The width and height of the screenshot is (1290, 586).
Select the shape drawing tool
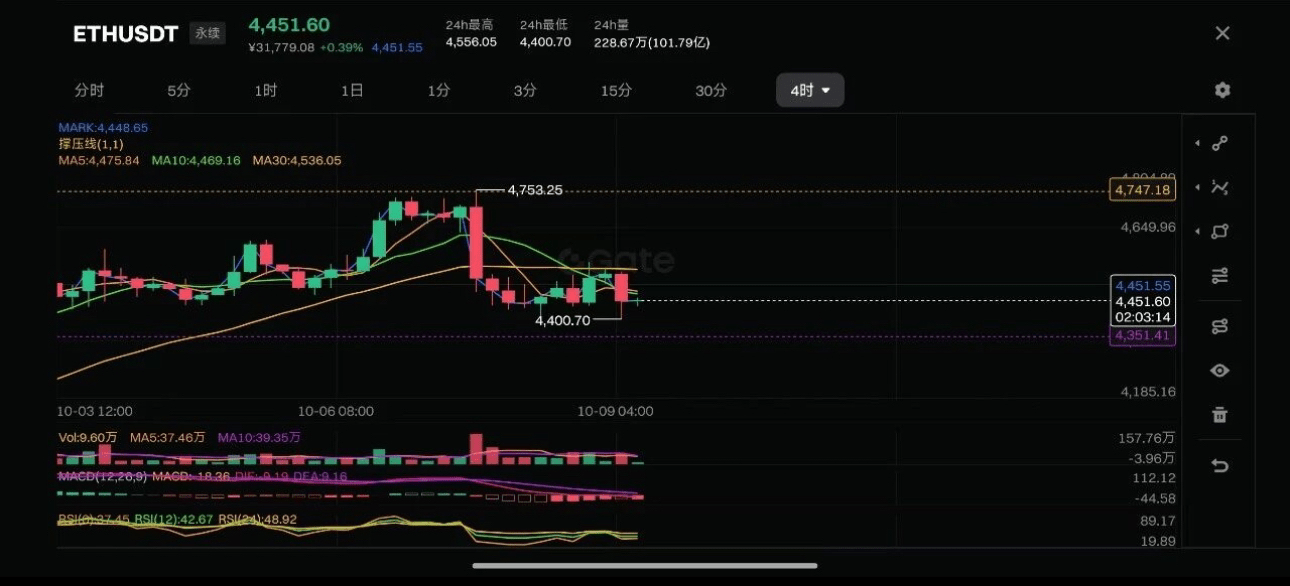1220,231
